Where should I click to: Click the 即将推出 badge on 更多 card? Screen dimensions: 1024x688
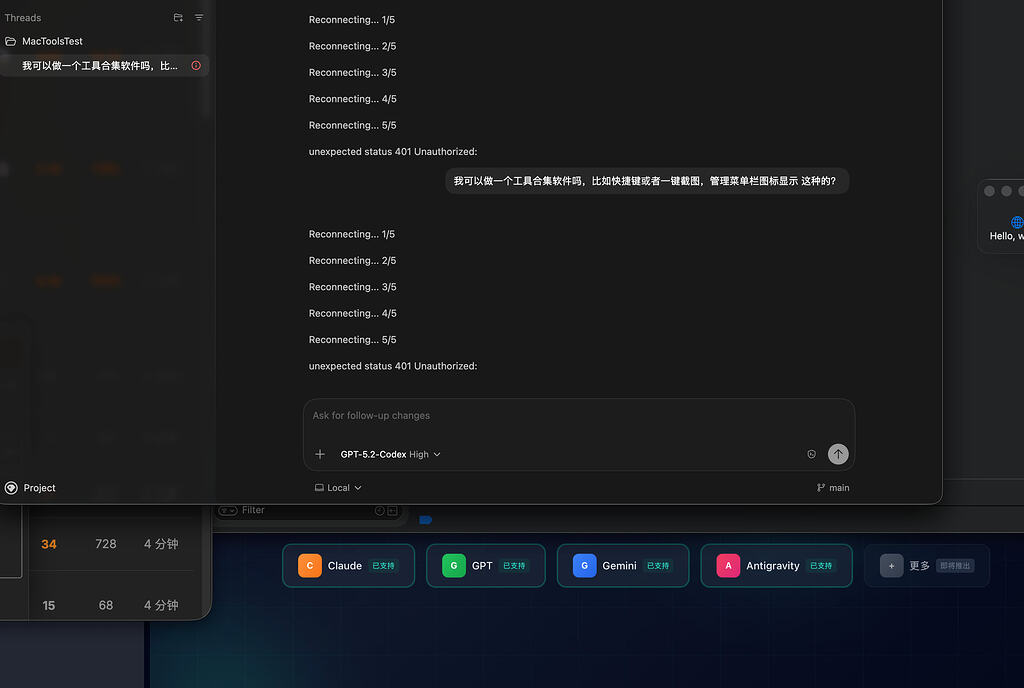coord(955,565)
